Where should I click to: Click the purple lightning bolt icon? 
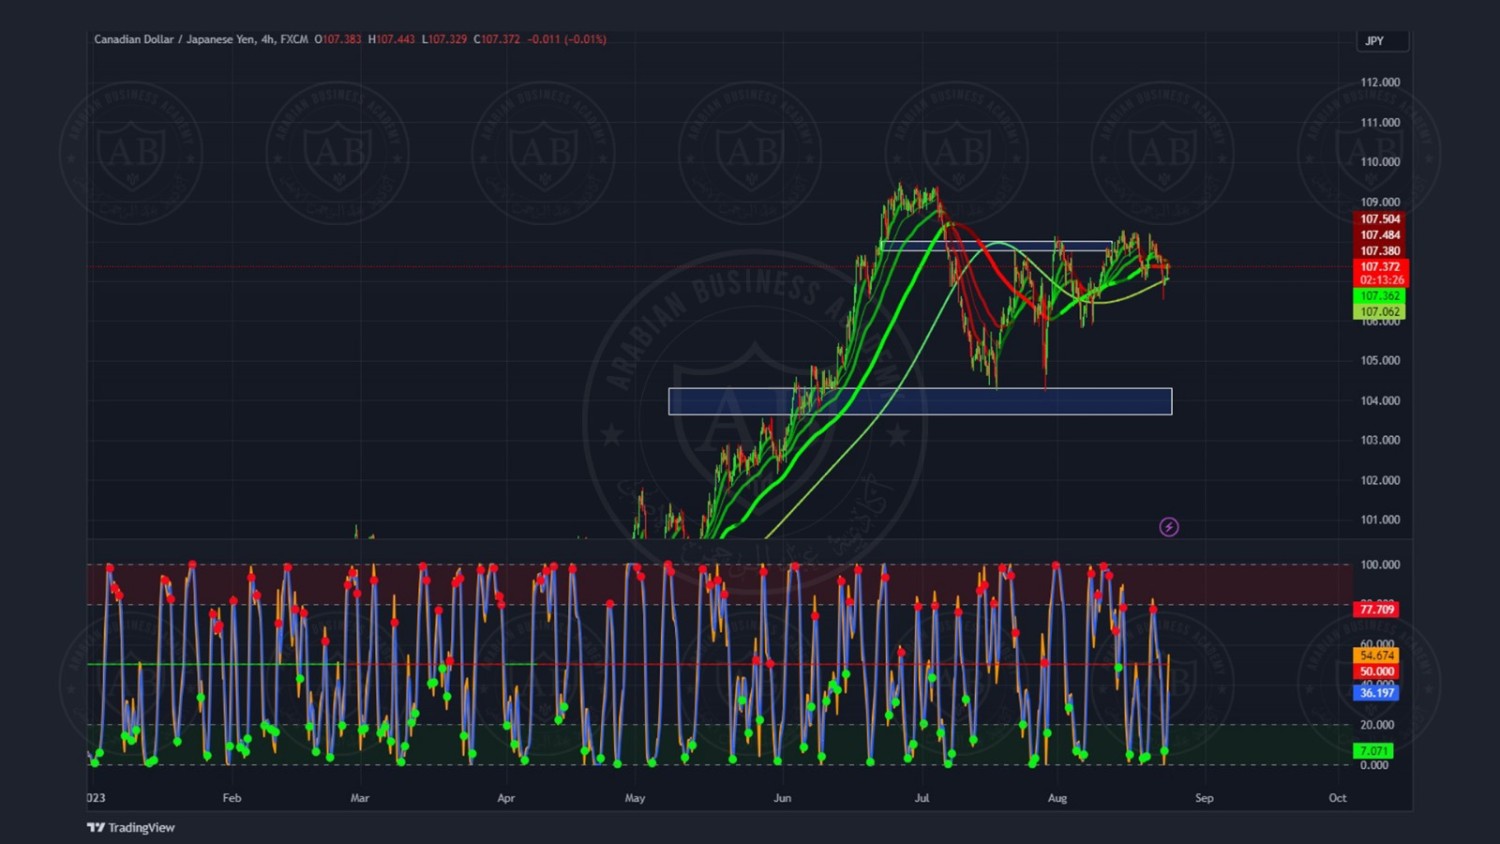pyautogui.click(x=1168, y=527)
